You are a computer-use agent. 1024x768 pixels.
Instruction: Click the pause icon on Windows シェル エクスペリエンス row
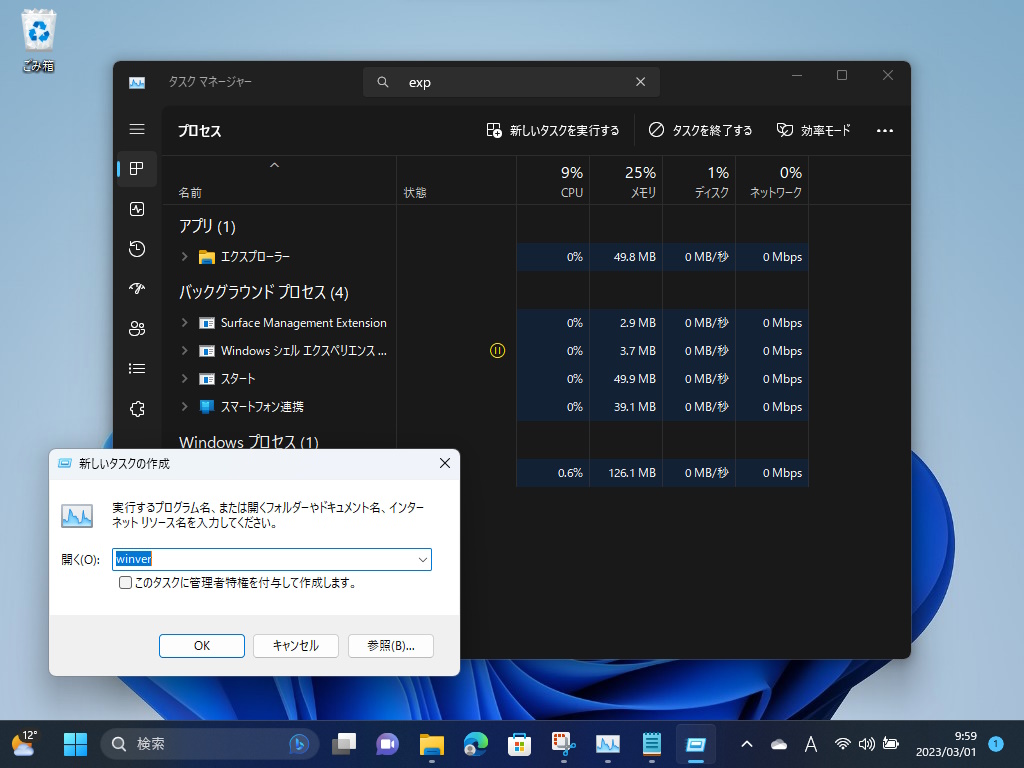[x=497, y=351]
